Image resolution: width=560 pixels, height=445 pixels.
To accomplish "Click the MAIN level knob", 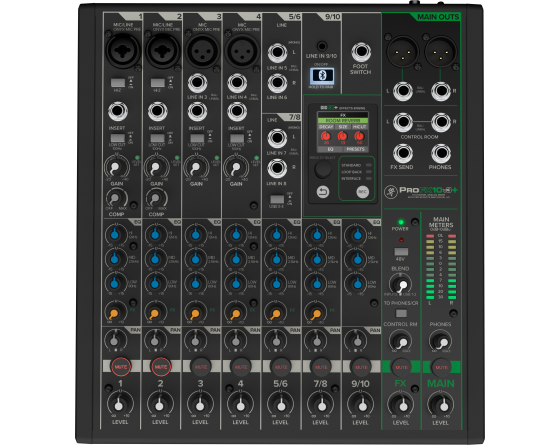I will [x=441, y=404].
